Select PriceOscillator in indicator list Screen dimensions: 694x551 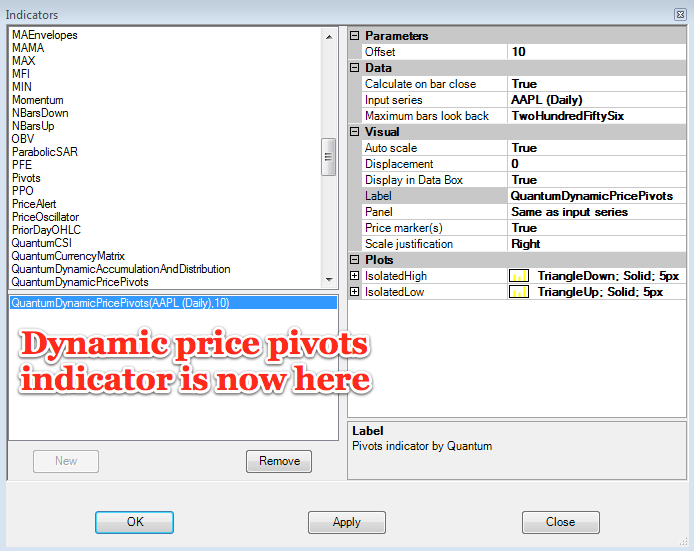point(45,217)
